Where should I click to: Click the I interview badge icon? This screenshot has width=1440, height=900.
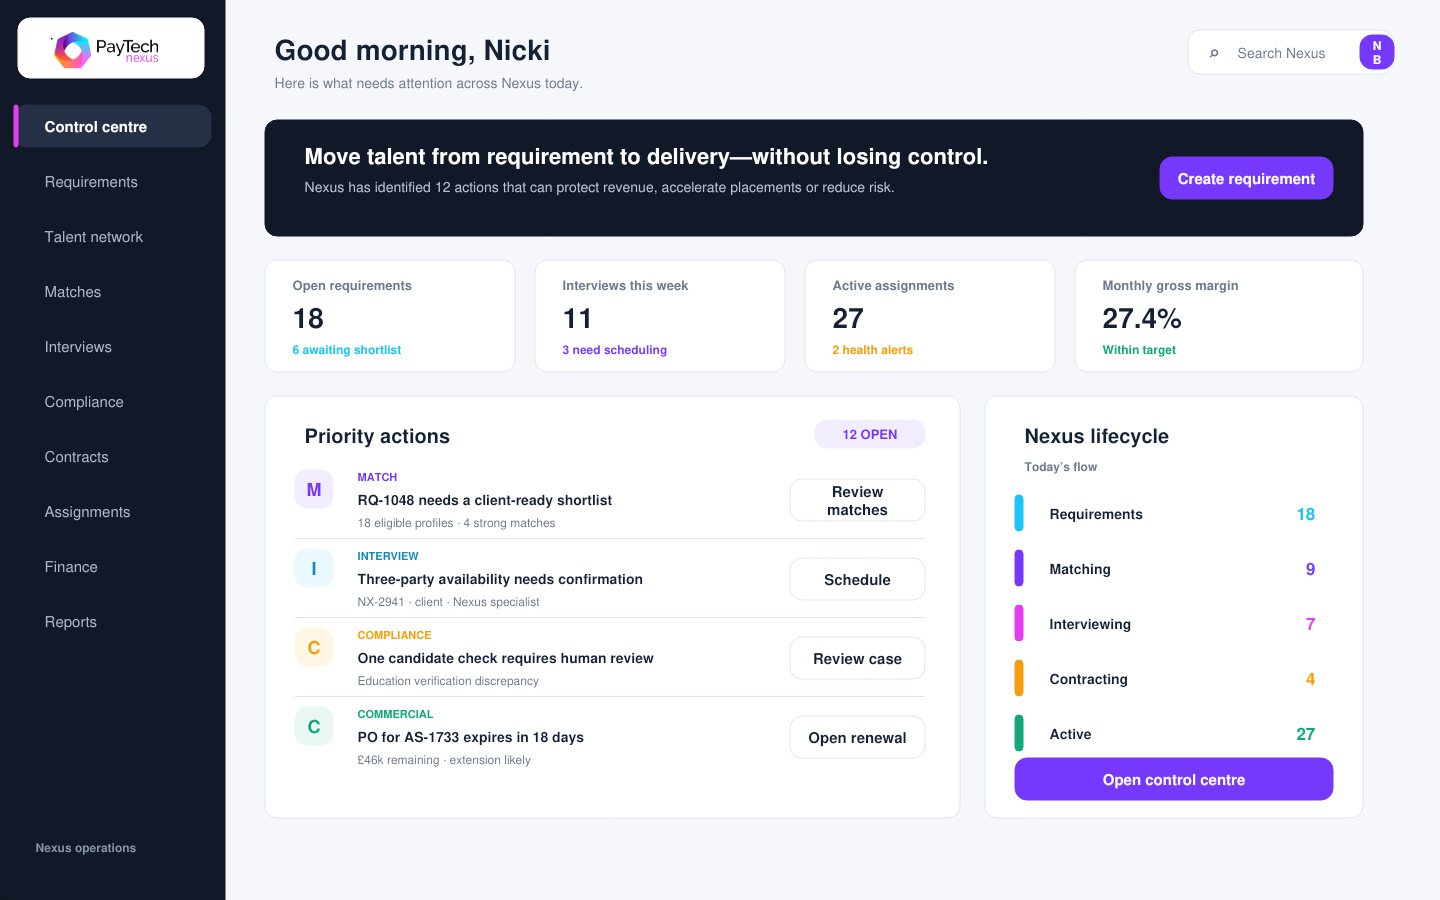coord(314,569)
